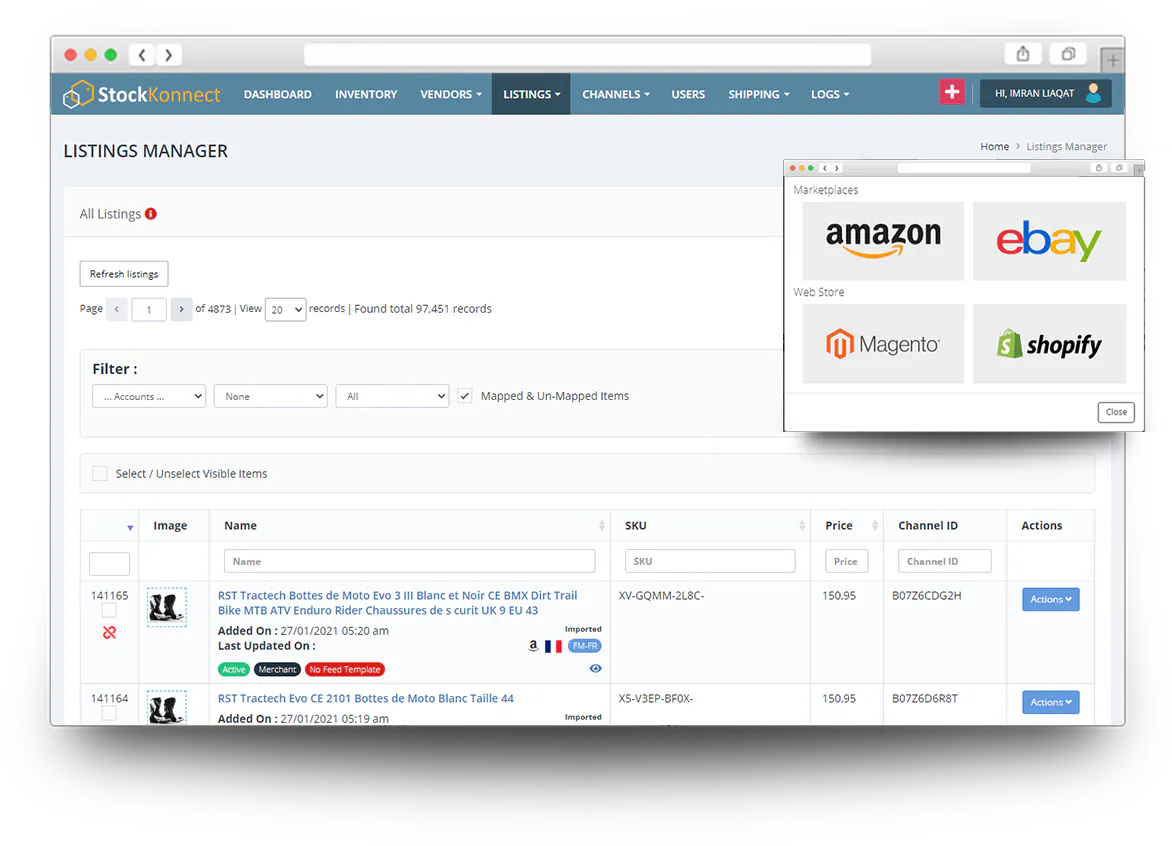Sort by the Name column arrows
The height and width of the screenshot is (846, 1172).
coord(602,525)
